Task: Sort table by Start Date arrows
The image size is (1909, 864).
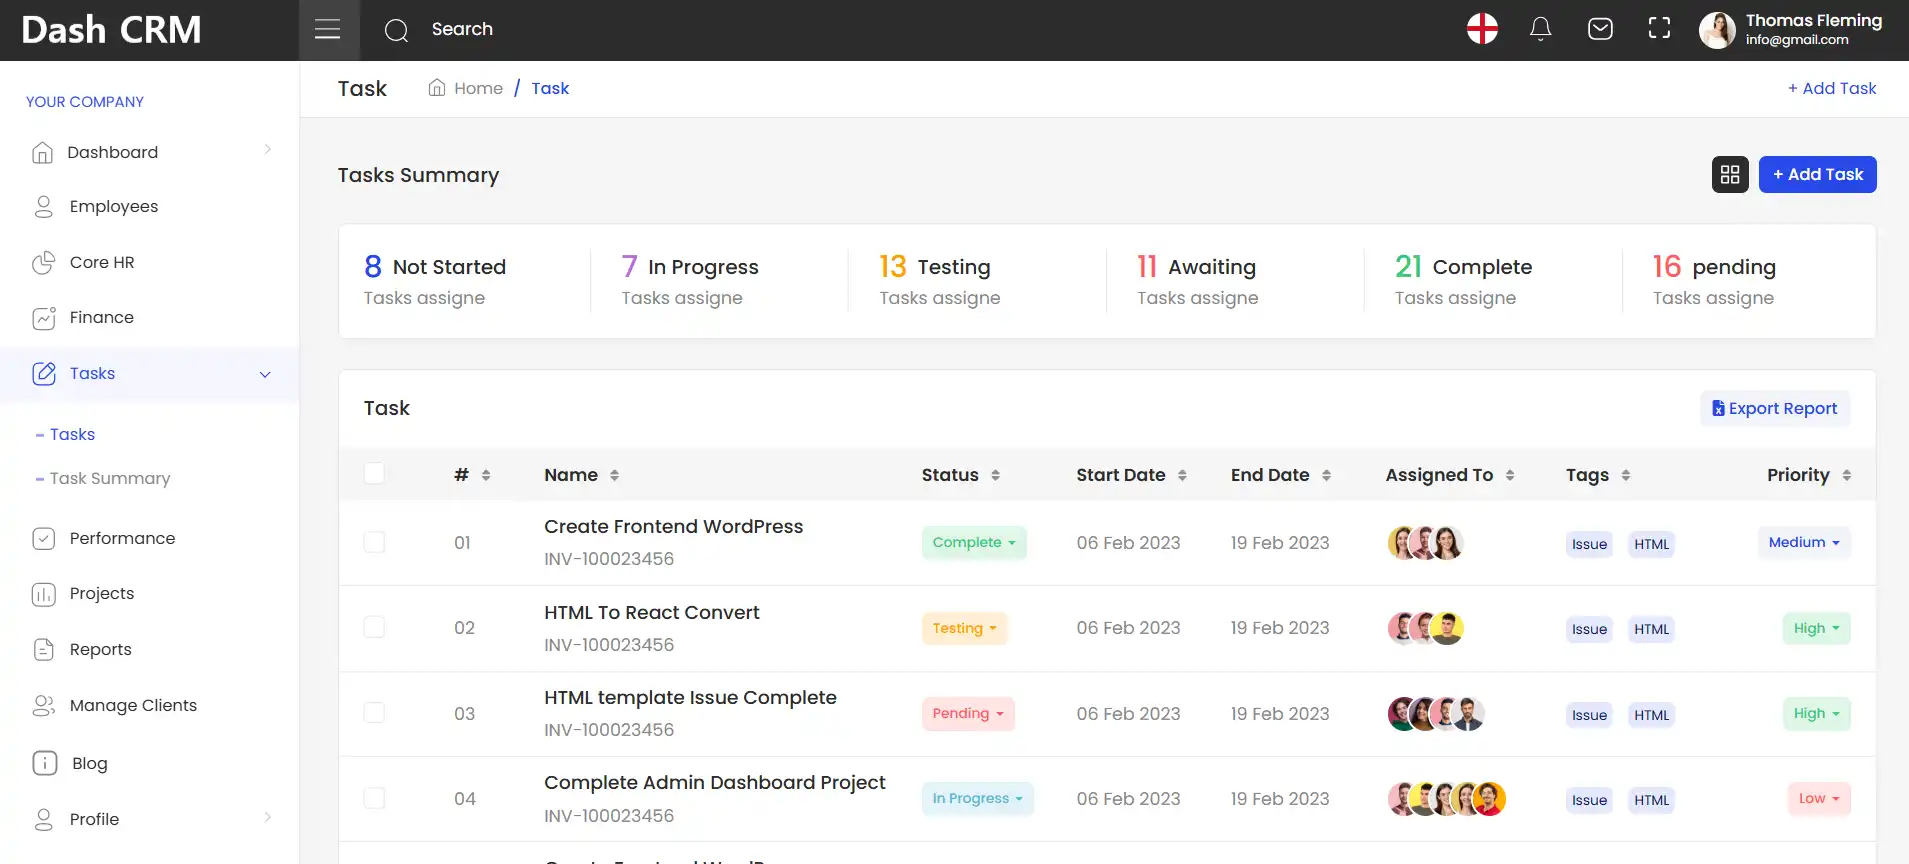Action: click(x=1182, y=475)
